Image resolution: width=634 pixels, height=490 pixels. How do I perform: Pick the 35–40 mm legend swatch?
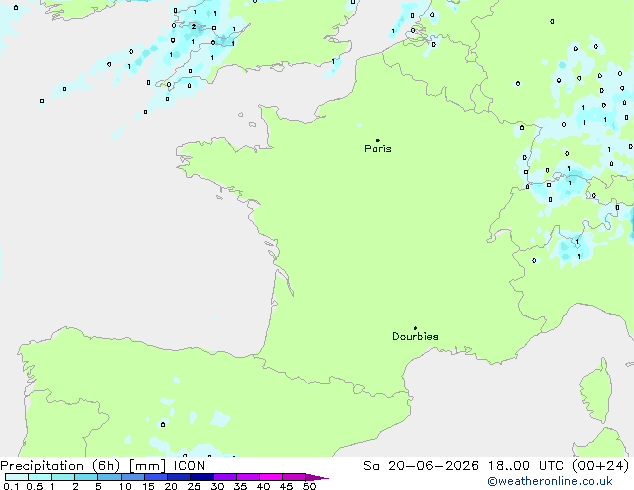coord(247,477)
